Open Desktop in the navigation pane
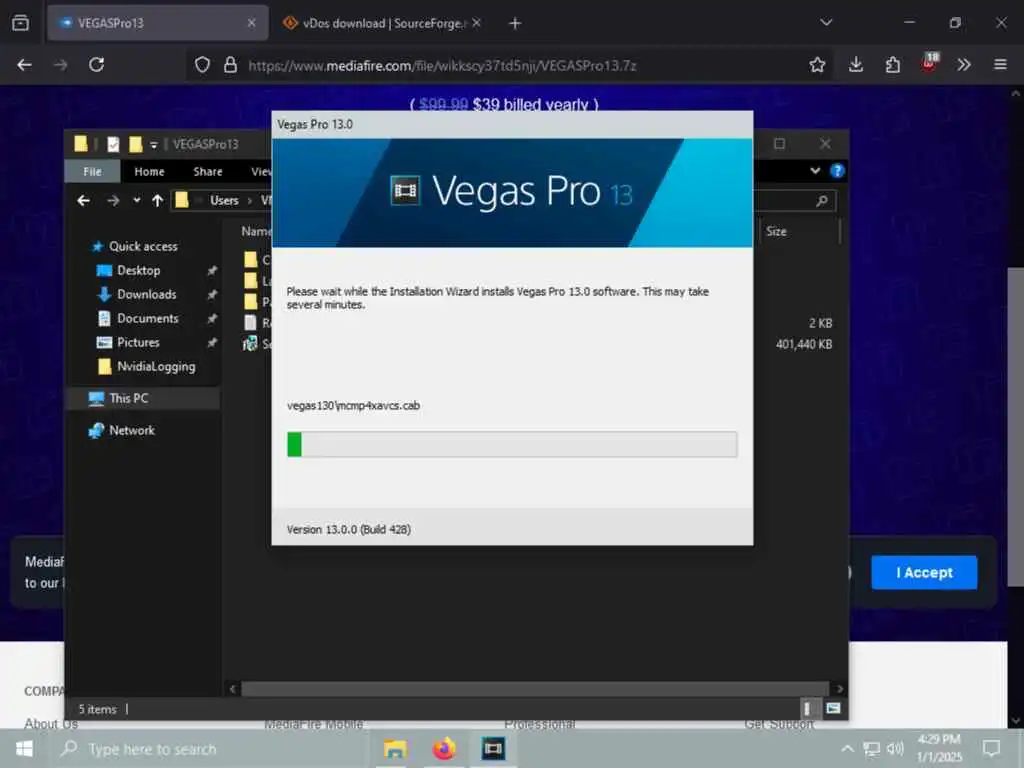The height and width of the screenshot is (768, 1024). (x=138, y=270)
